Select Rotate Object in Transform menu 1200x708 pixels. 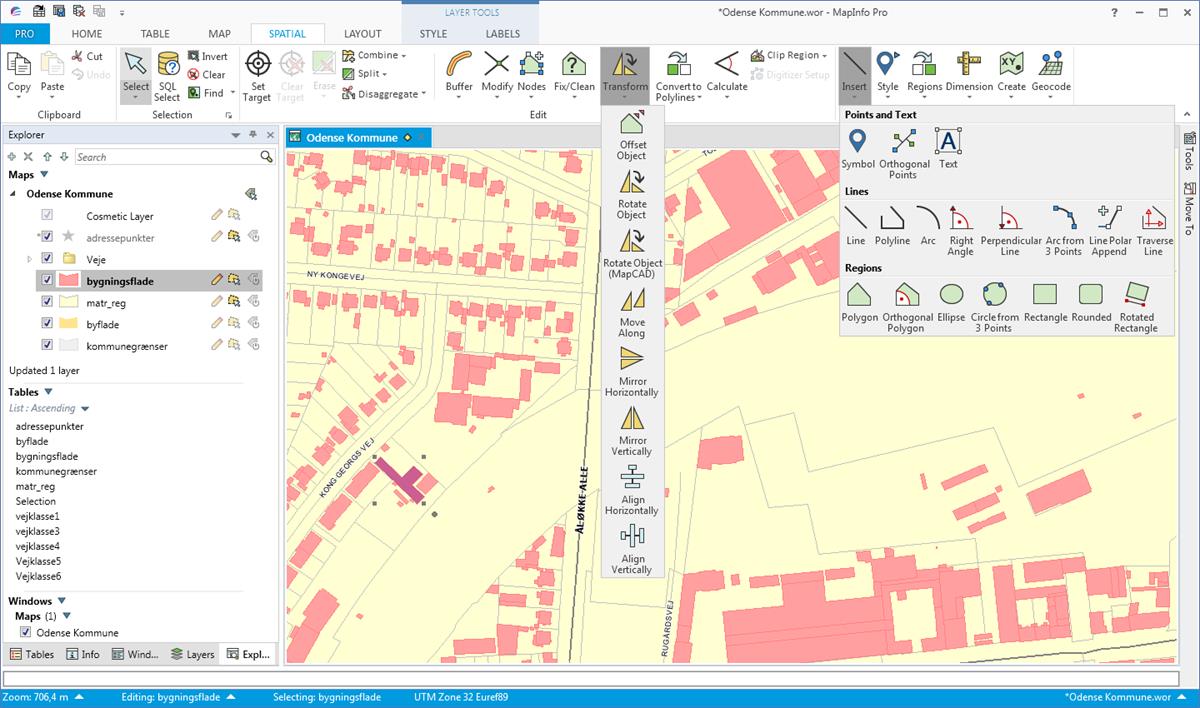(631, 194)
